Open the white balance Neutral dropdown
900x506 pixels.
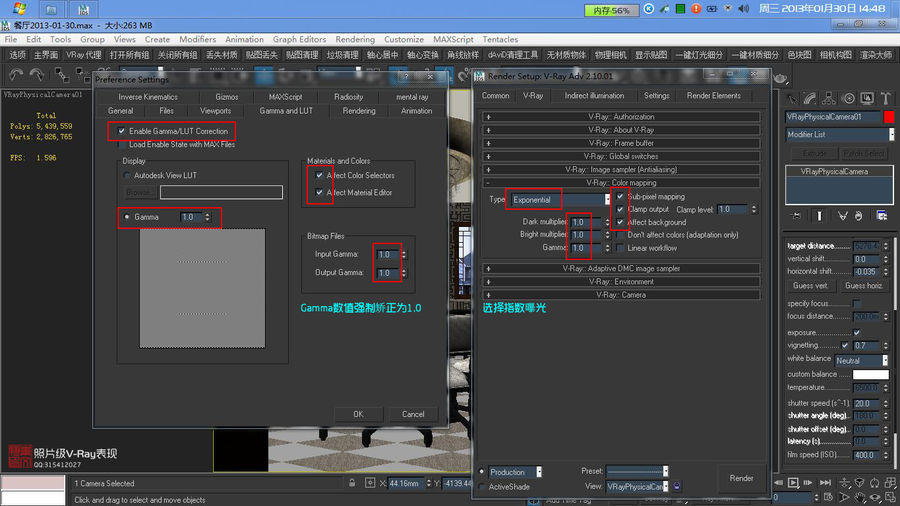click(x=861, y=360)
